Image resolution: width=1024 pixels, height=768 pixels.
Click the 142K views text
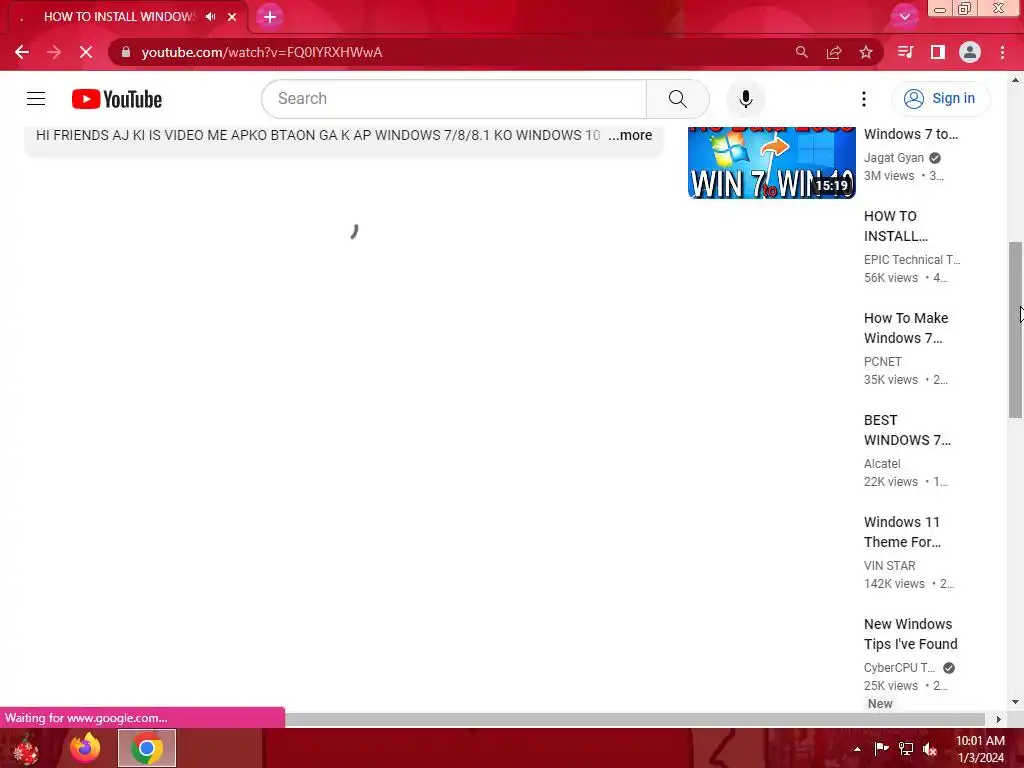click(894, 583)
